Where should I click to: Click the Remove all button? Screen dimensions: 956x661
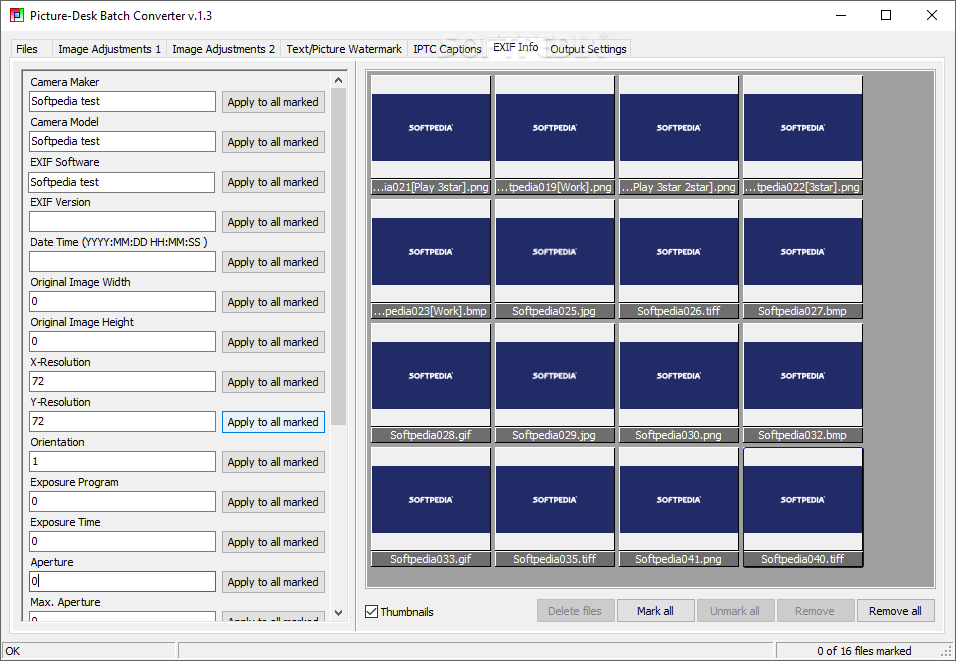point(895,611)
